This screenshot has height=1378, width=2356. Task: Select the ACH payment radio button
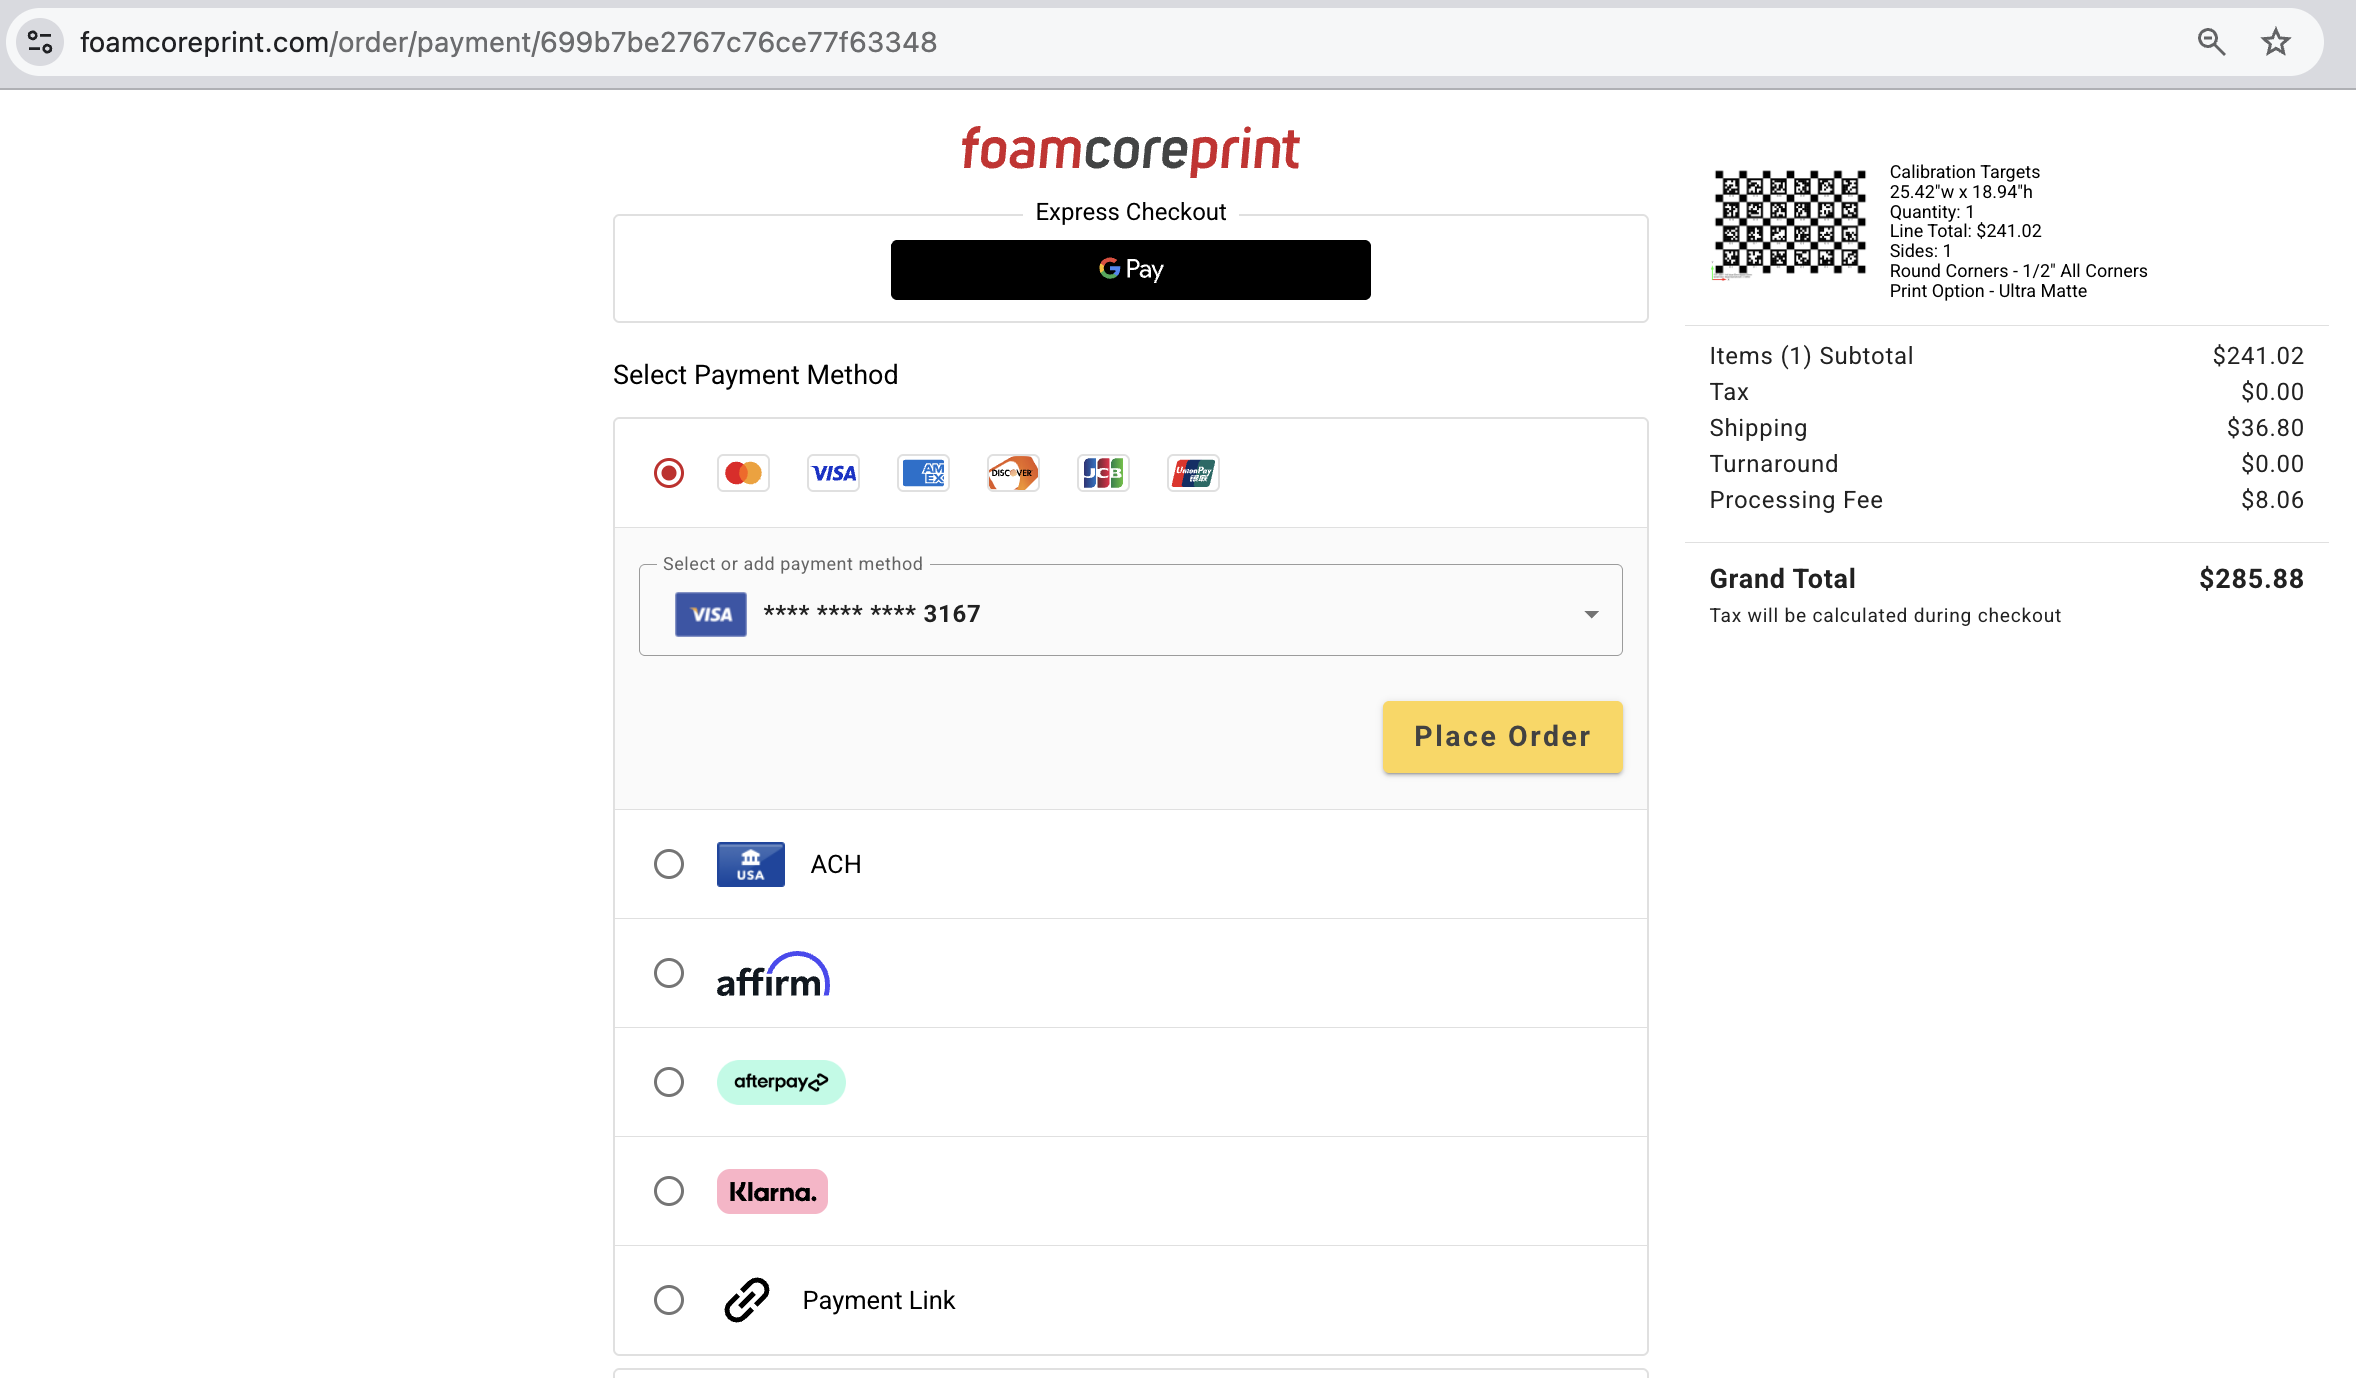point(669,864)
